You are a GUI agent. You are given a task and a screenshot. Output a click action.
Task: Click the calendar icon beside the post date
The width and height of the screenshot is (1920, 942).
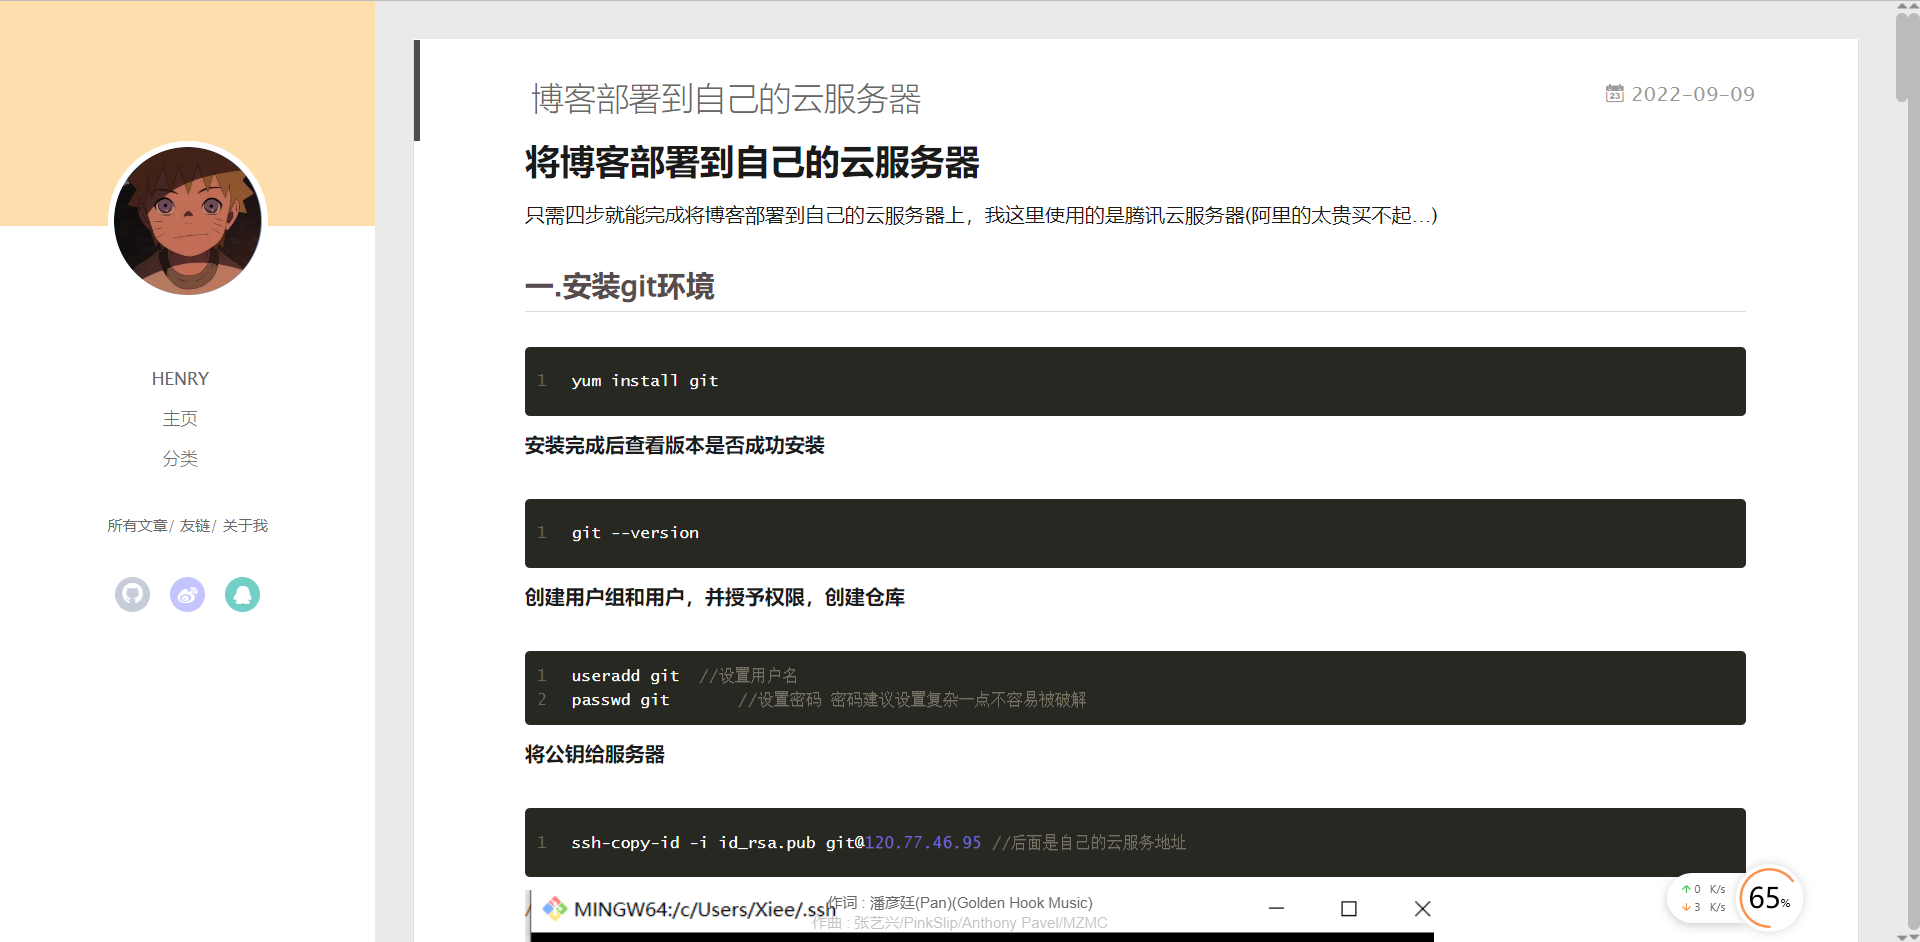tap(1614, 94)
